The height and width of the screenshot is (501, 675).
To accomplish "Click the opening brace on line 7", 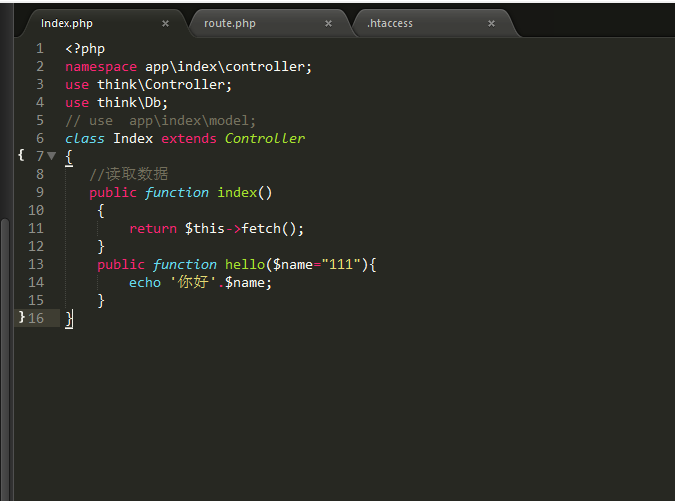I will click(x=69, y=157).
